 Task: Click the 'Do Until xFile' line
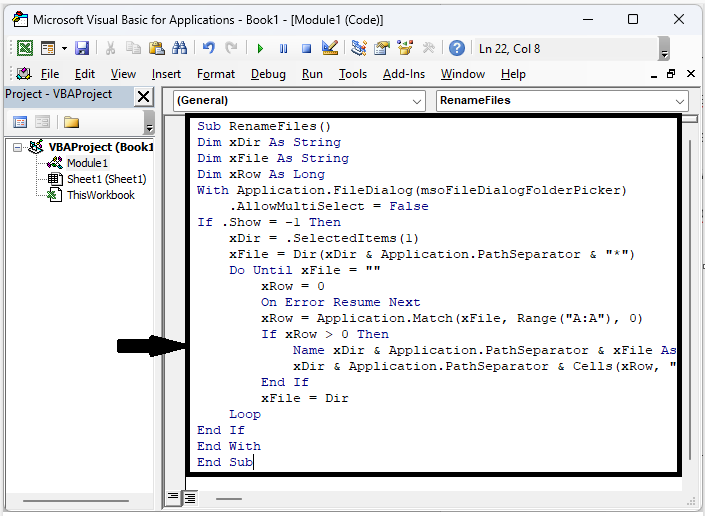pos(305,270)
